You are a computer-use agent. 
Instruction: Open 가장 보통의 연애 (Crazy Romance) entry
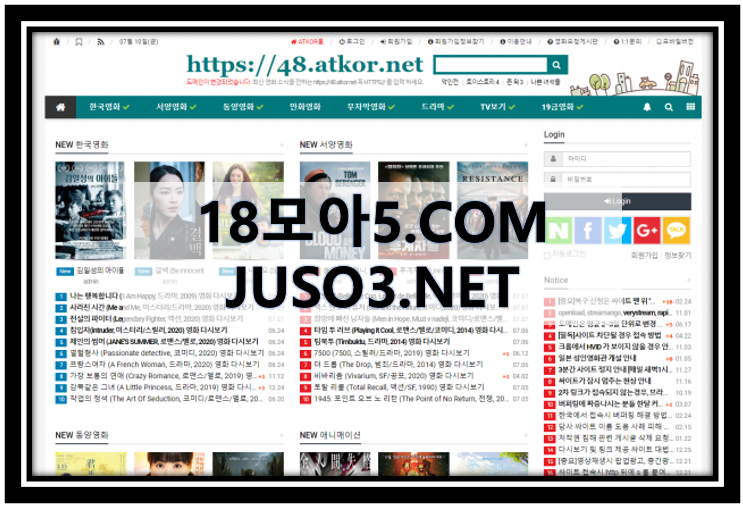coord(163,376)
